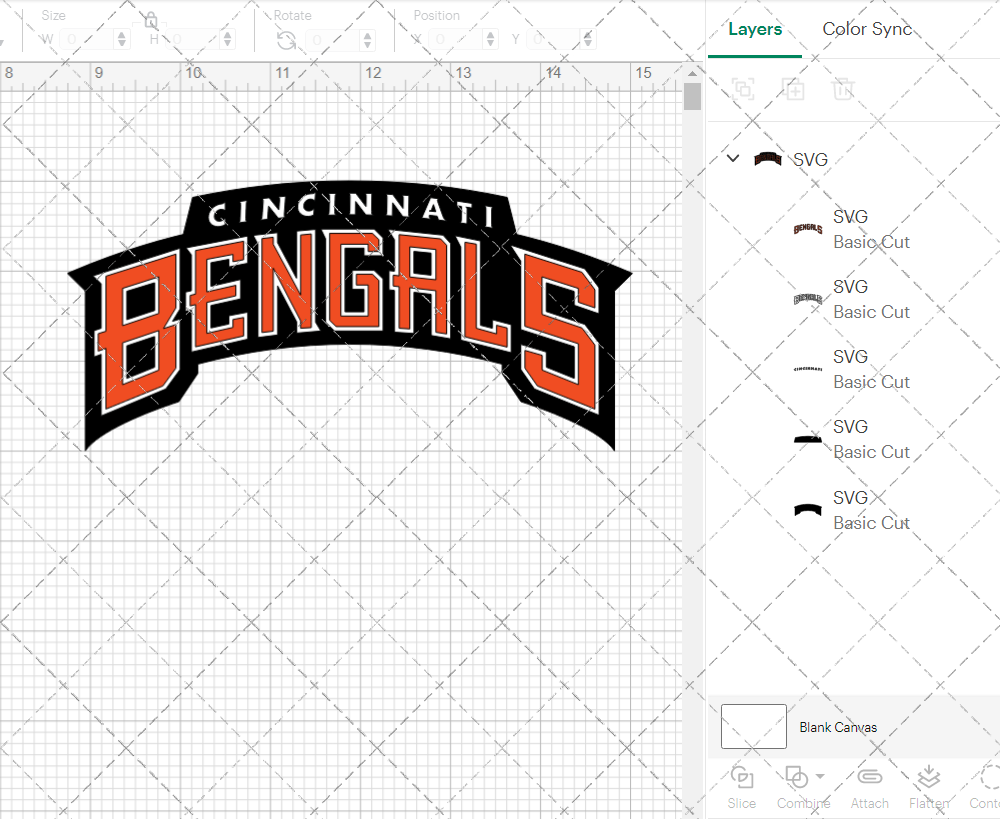Toggle the size aspect ratio lock
The width and height of the screenshot is (1000, 819).
[x=151, y=20]
